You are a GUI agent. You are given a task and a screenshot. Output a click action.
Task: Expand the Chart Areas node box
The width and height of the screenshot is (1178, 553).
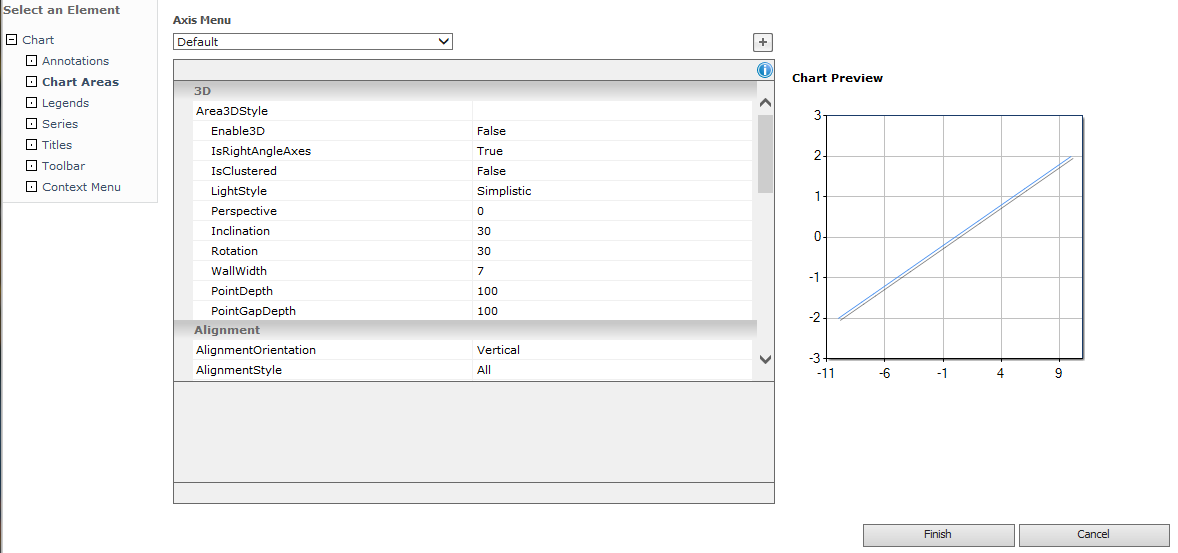pos(31,82)
